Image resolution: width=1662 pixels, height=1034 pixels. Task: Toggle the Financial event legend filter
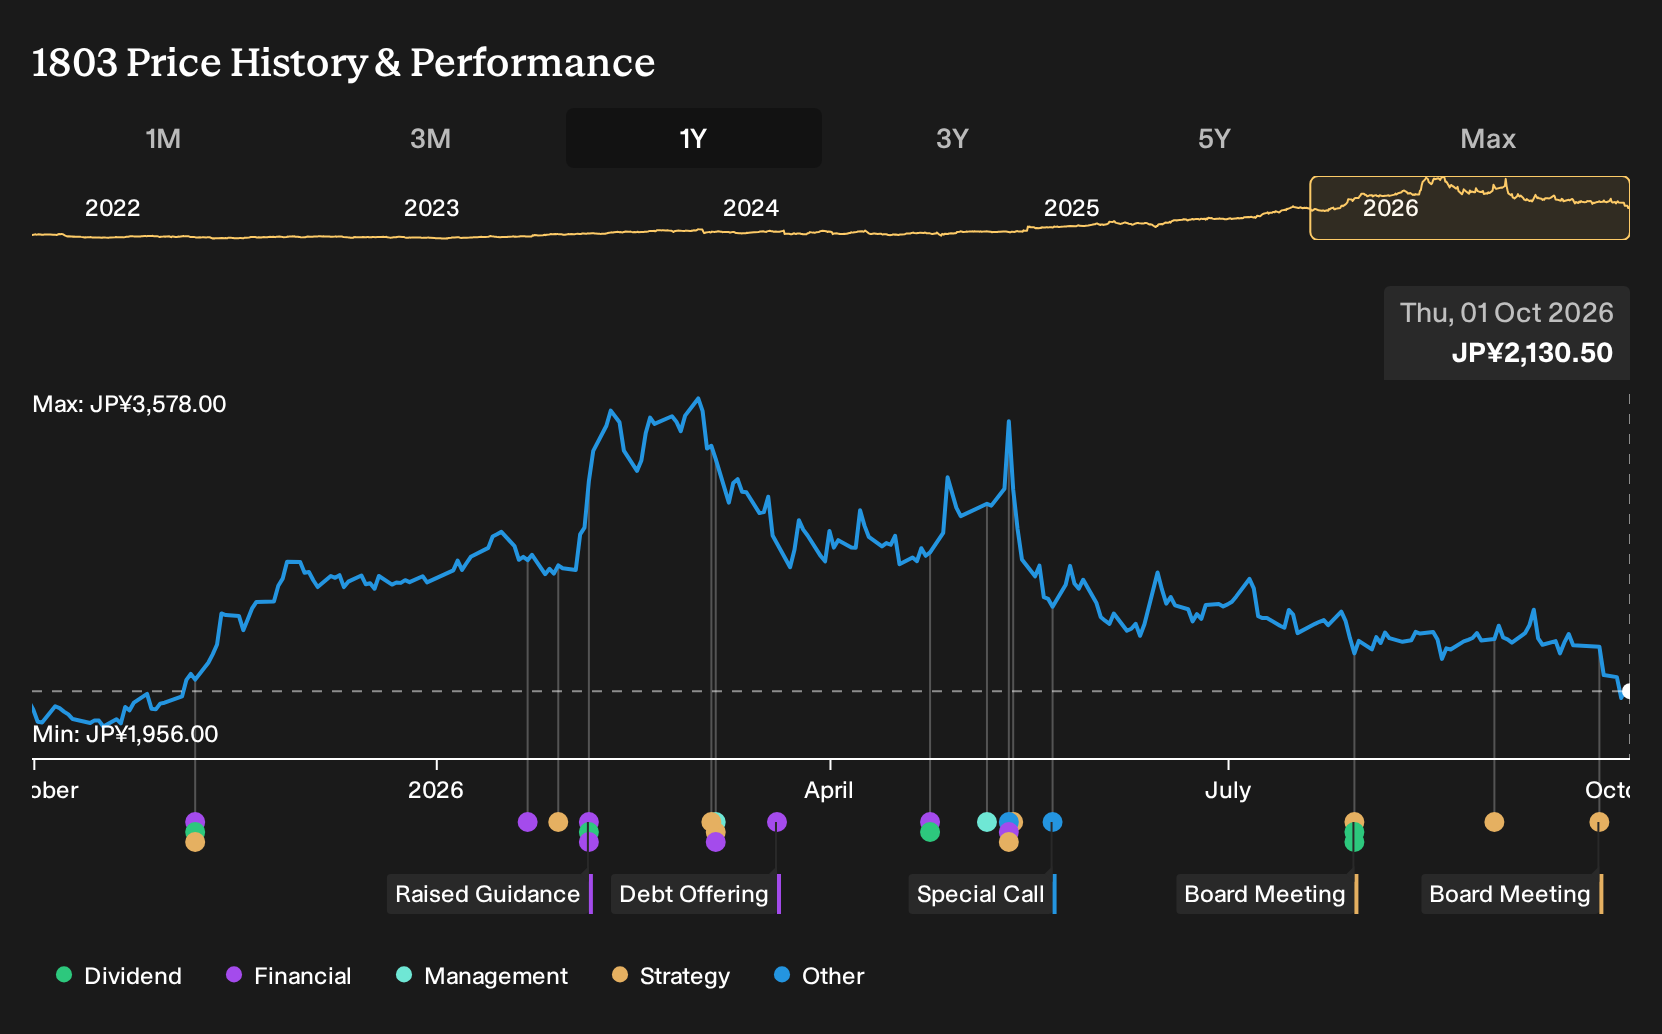tap(289, 976)
